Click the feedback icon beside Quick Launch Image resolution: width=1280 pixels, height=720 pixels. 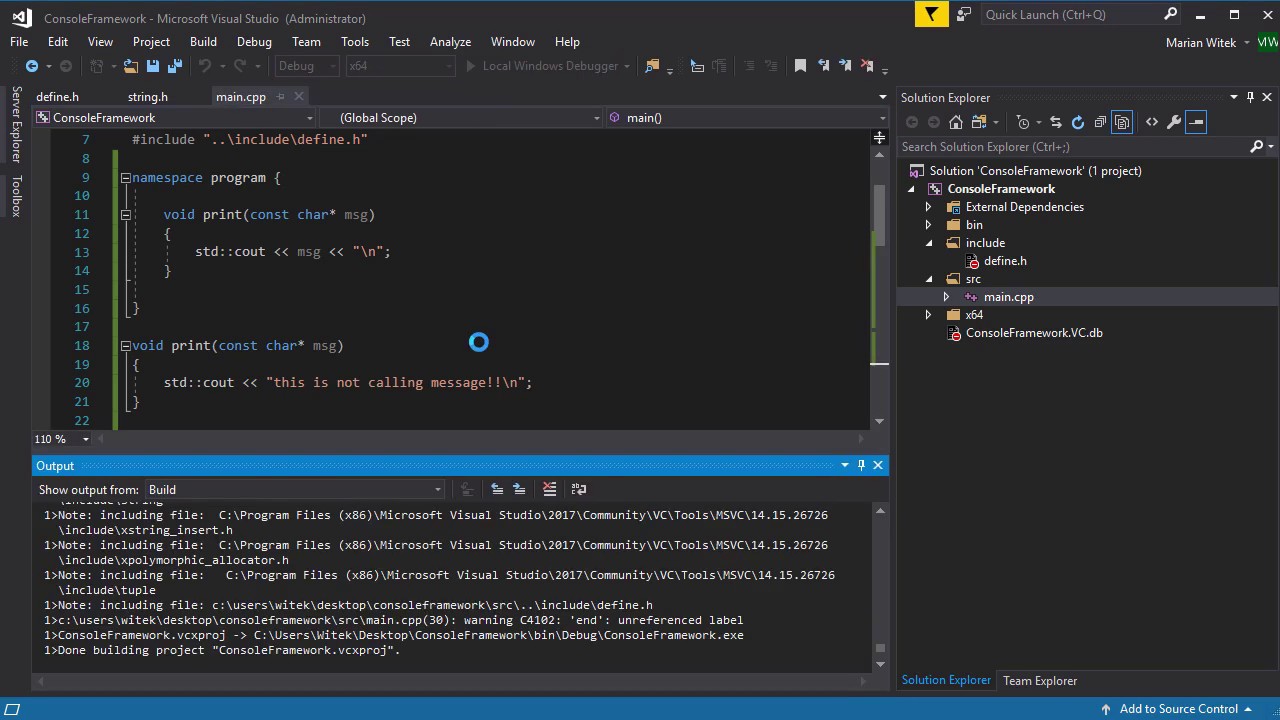tap(963, 14)
